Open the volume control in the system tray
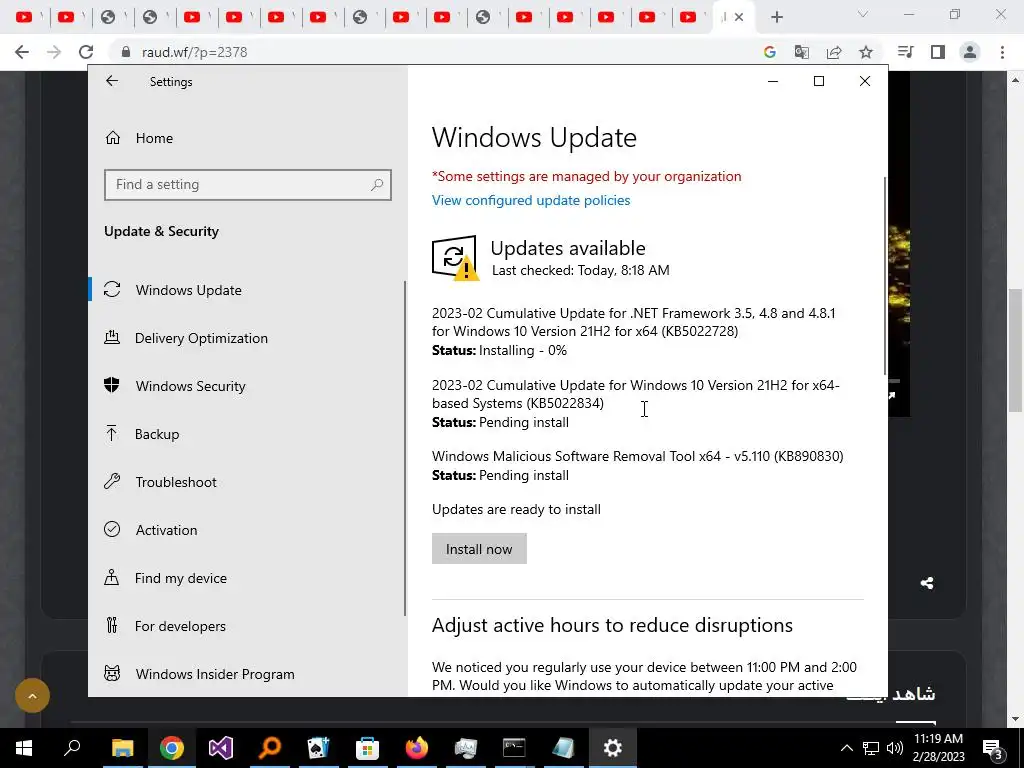This screenshot has width=1024, height=768. (895, 748)
